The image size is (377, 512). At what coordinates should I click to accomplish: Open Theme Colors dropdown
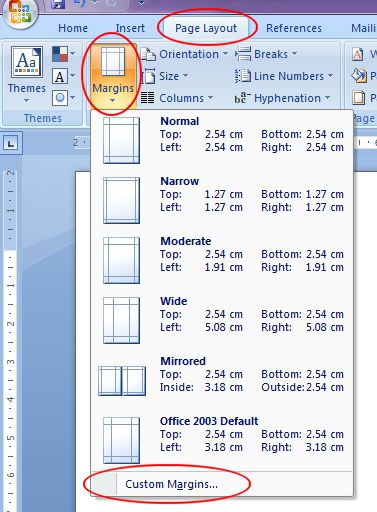click(x=64, y=54)
